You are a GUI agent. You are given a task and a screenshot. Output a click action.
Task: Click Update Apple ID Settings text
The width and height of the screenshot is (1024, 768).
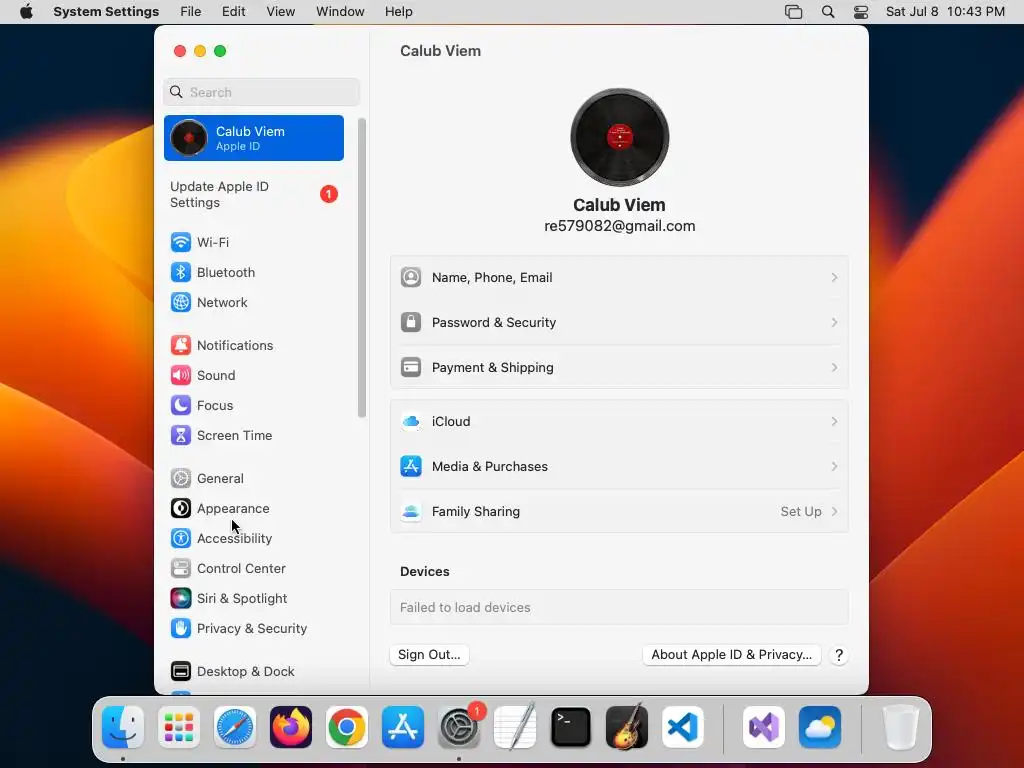click(219, 195)
